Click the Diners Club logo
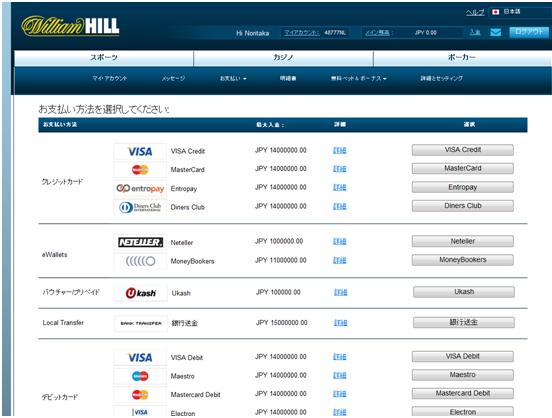552x418 pixels. pyautogui.click(x=140, y=207)
